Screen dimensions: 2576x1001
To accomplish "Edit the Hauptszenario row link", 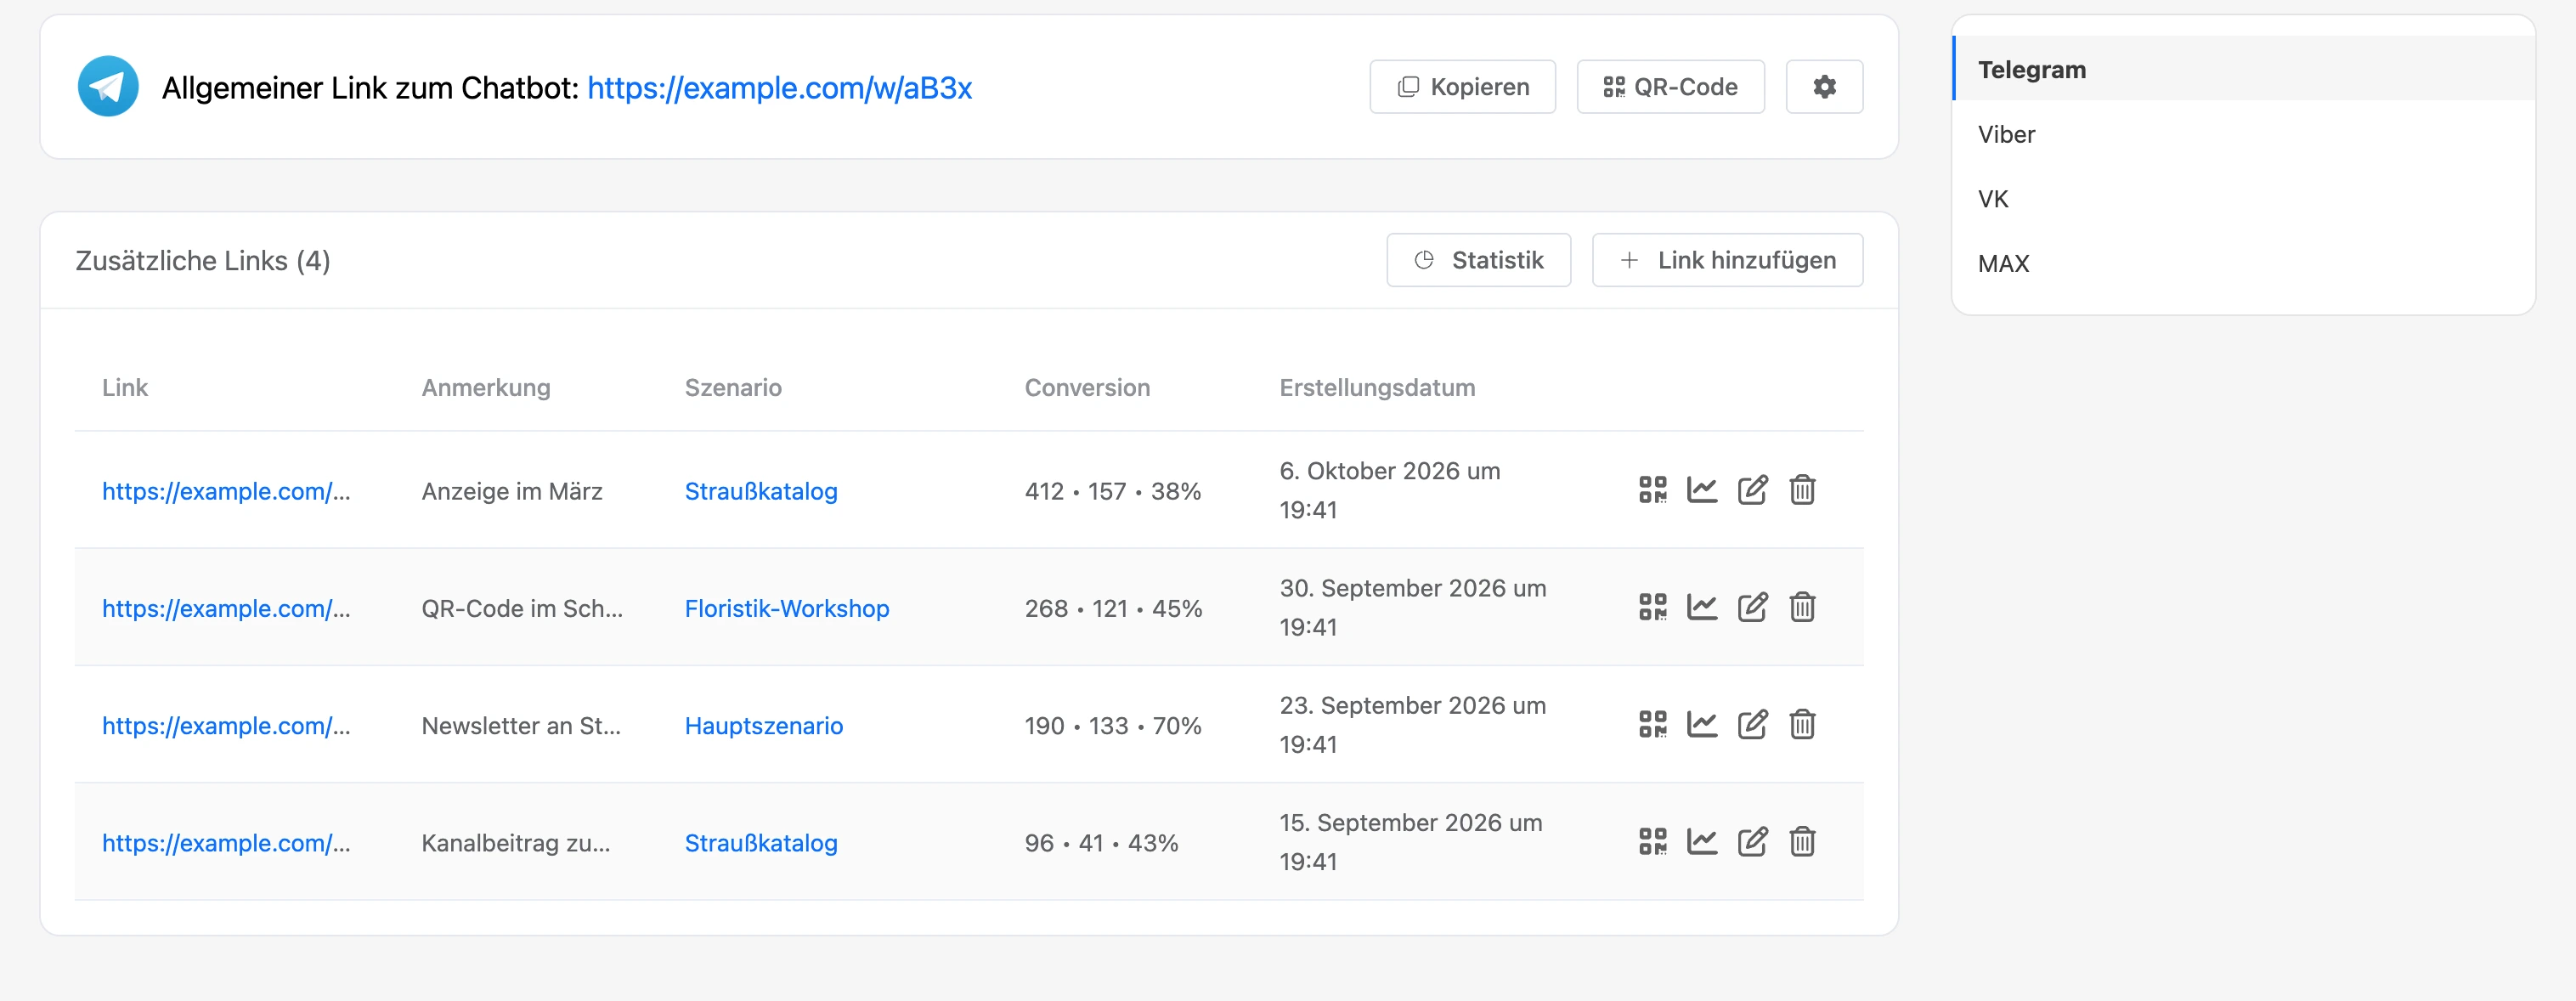I will click(1752, 724).
